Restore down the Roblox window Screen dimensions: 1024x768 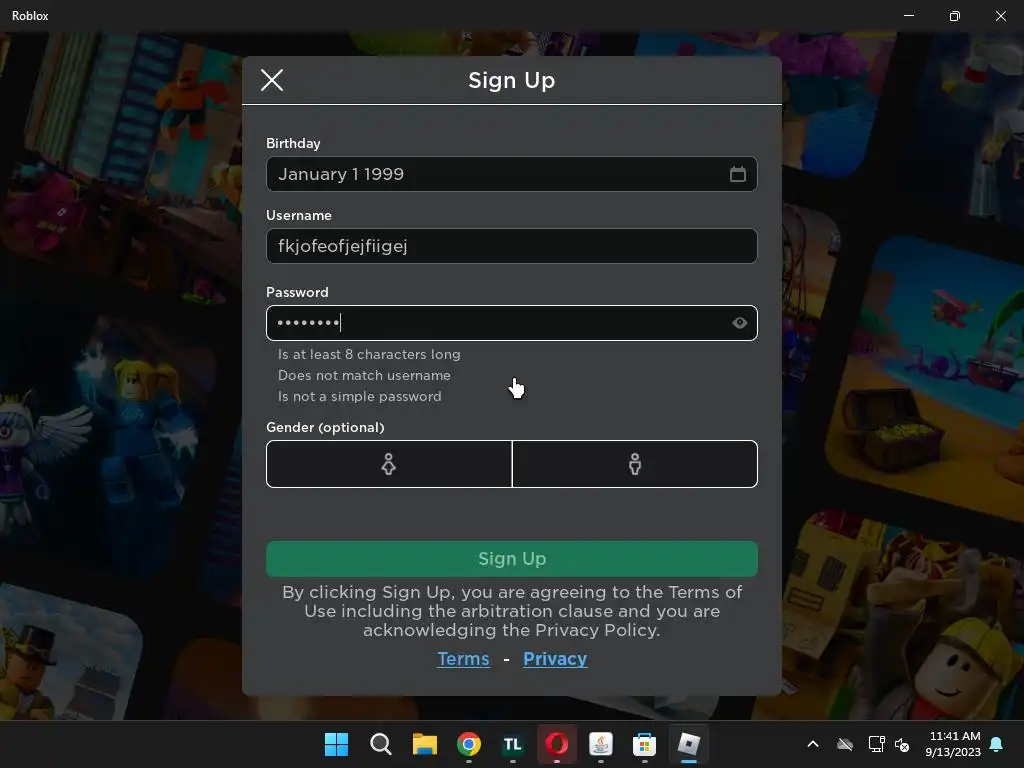[954, 16]
